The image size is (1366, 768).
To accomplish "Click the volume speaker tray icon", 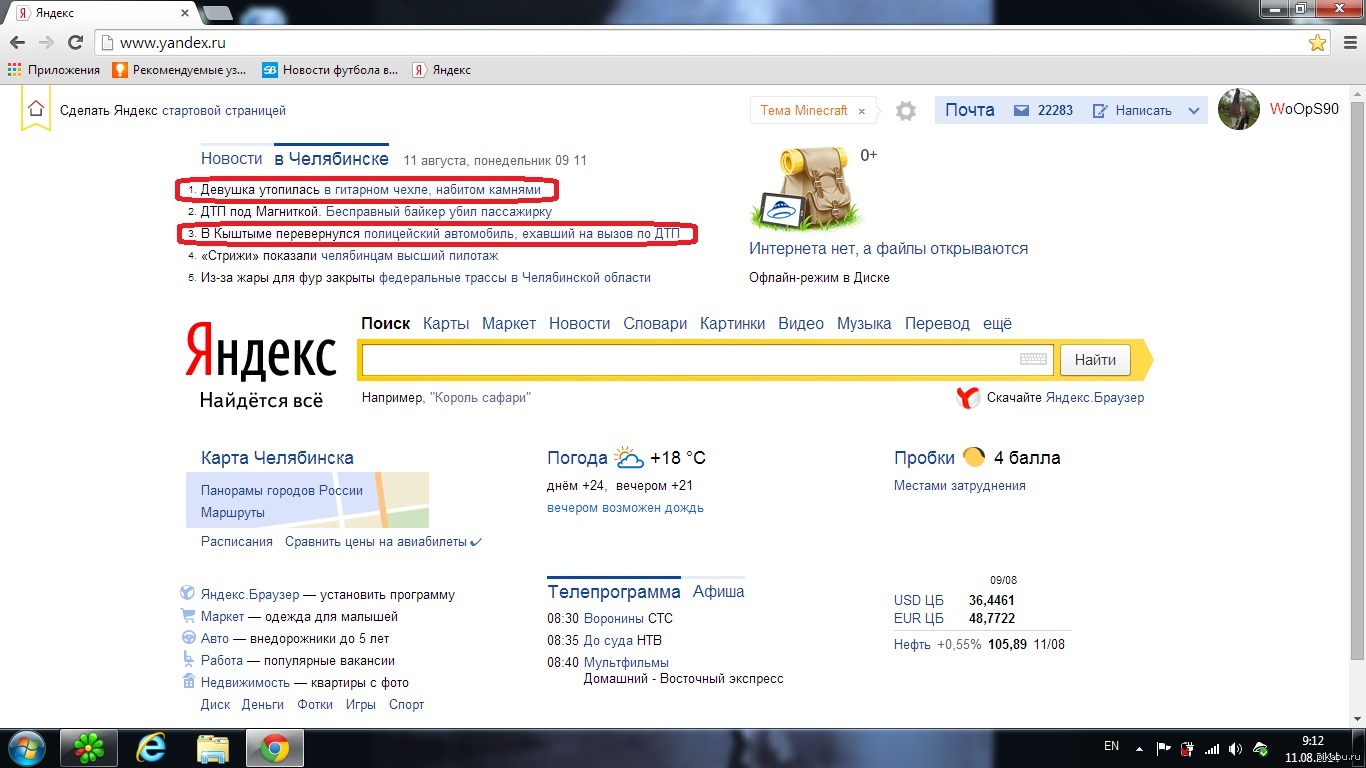I will [1236, 748].
